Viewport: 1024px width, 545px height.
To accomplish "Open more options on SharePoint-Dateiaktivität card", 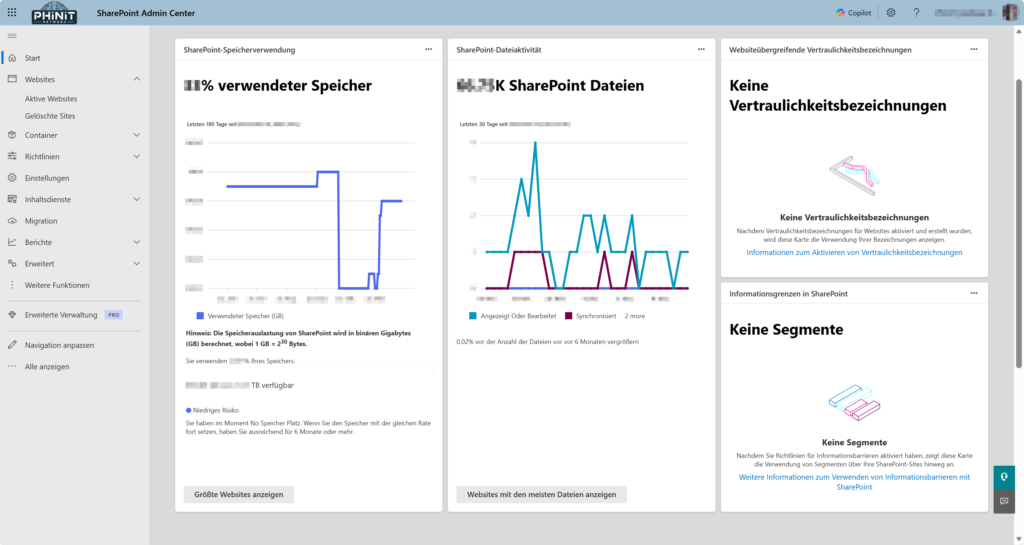I will [x=700, y=49].
